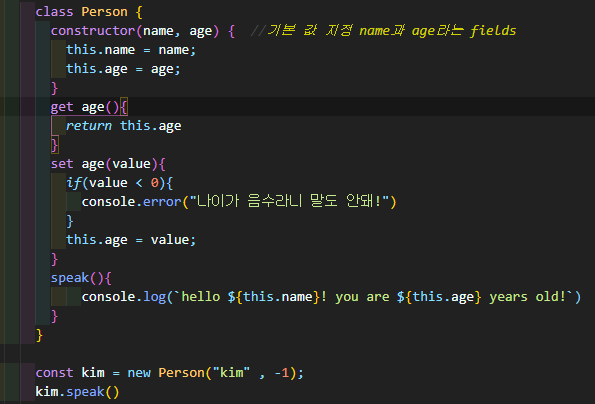The image size is (595, 404).
Task: Click '${this.age}' in template literal
Action: [439, 297]
